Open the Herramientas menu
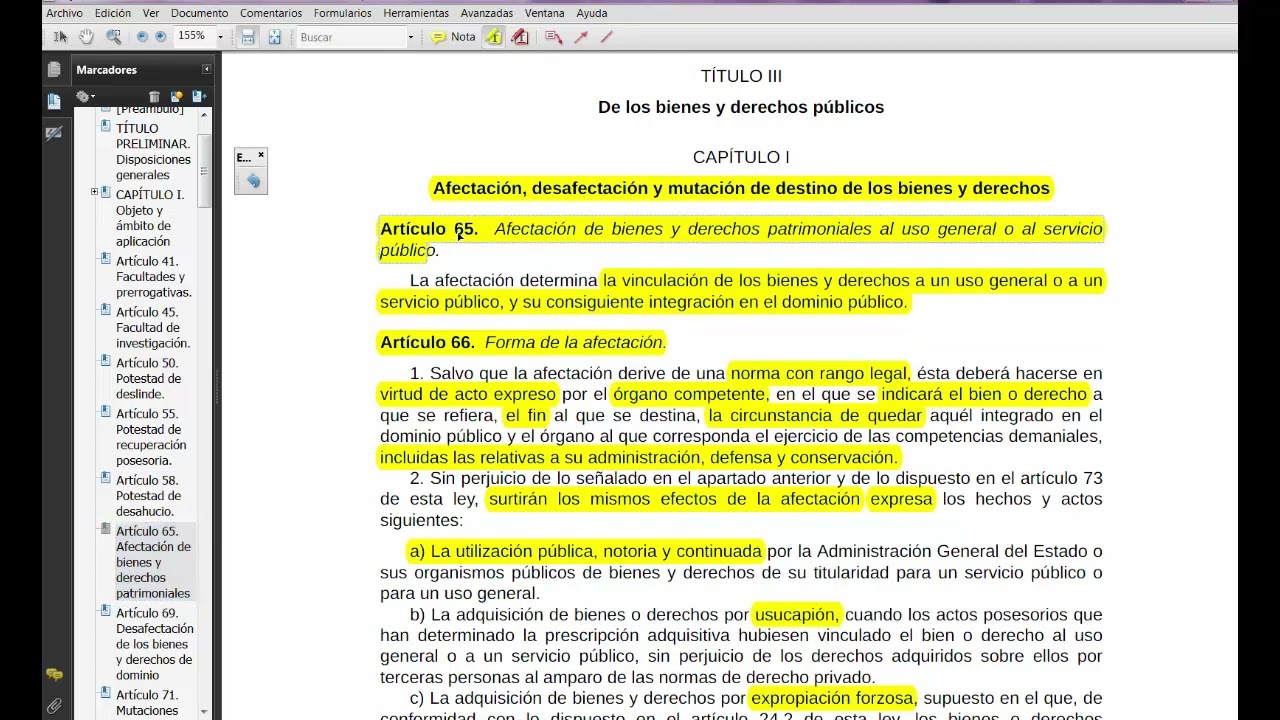Screen dimensions: 1280x720 (416, 13)
